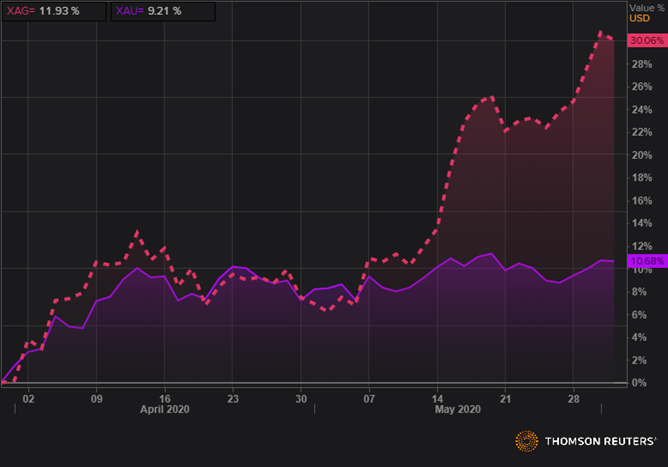Click the silver dashed line's final peak
The width and height of the screenshot is (668, 467).
tap(600, 32)
